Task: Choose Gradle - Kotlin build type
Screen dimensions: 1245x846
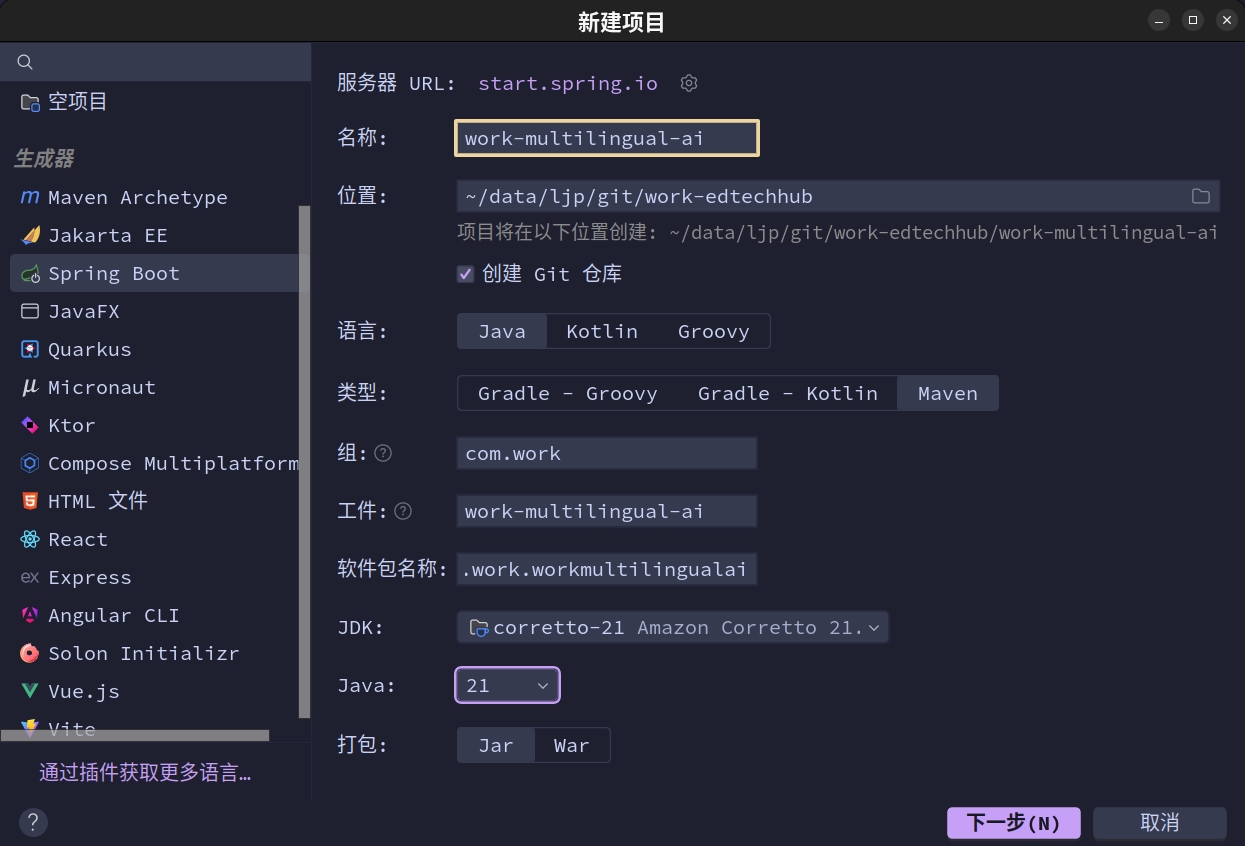Action: pyautogui.click(x=787, y=393)
